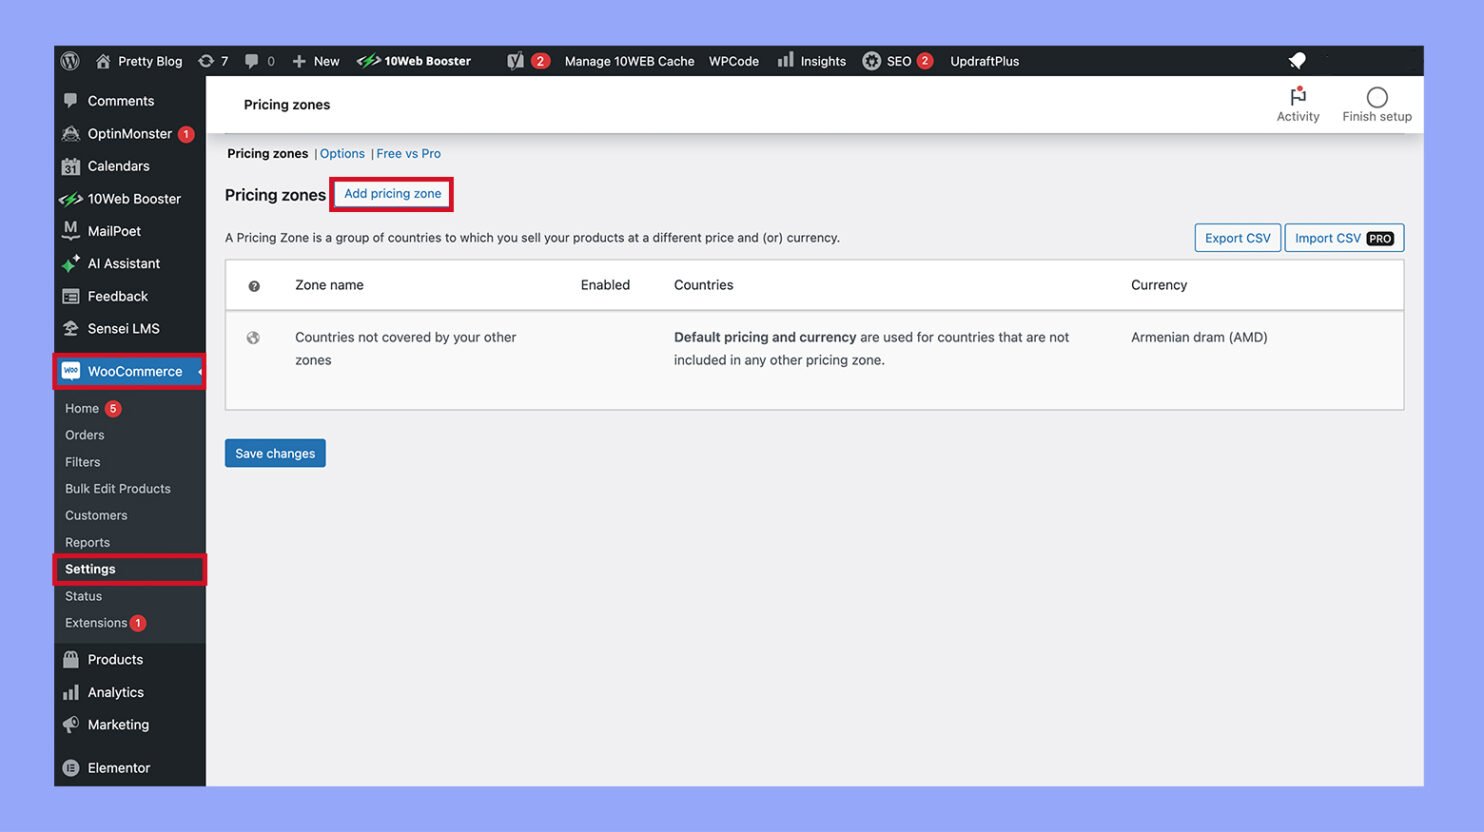This screenshot has width=1484, height=832.
Task: Export pricing zones as CSV
Action: click(1237, 238)
